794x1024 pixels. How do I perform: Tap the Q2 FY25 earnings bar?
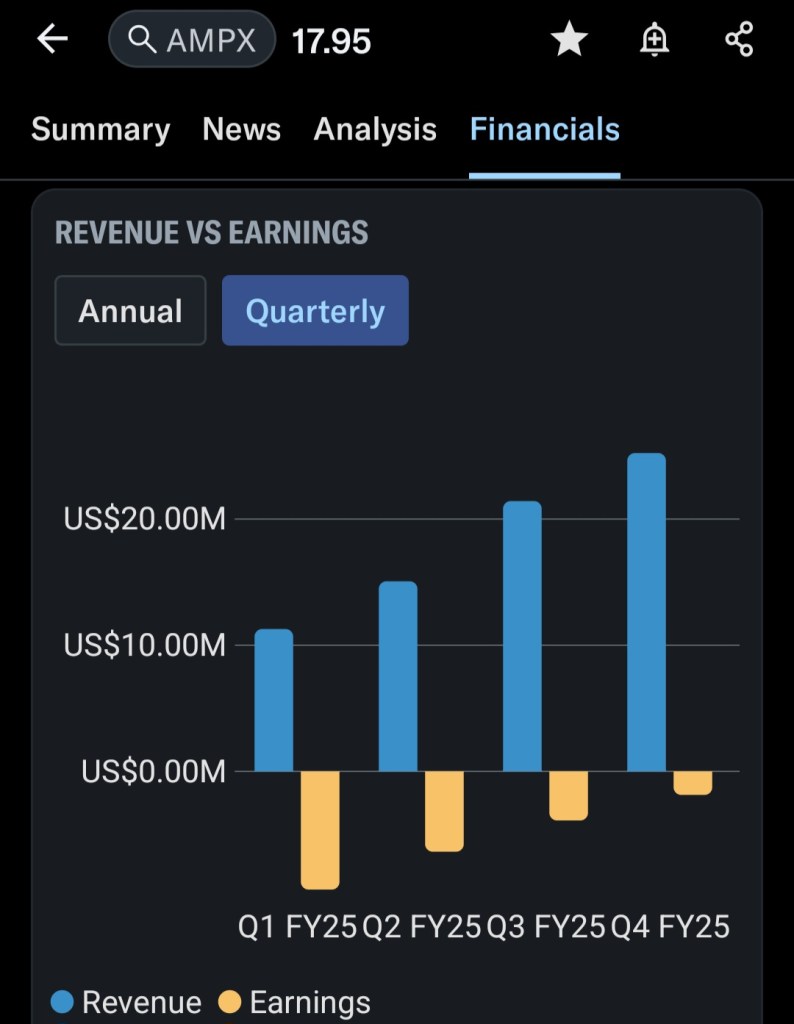pyautogui.click(x=444, y=811)
